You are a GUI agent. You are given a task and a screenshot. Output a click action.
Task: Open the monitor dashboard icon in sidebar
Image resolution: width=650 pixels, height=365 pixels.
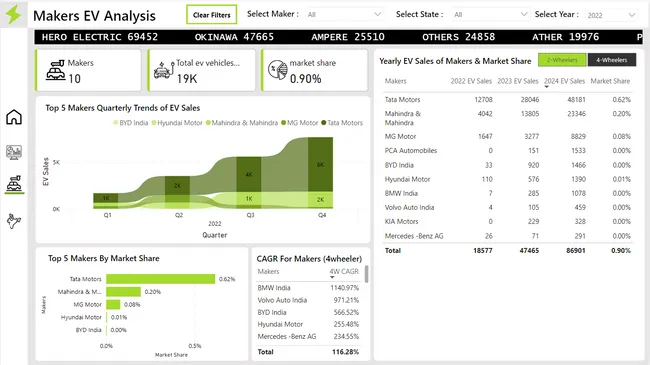(14, 152)
